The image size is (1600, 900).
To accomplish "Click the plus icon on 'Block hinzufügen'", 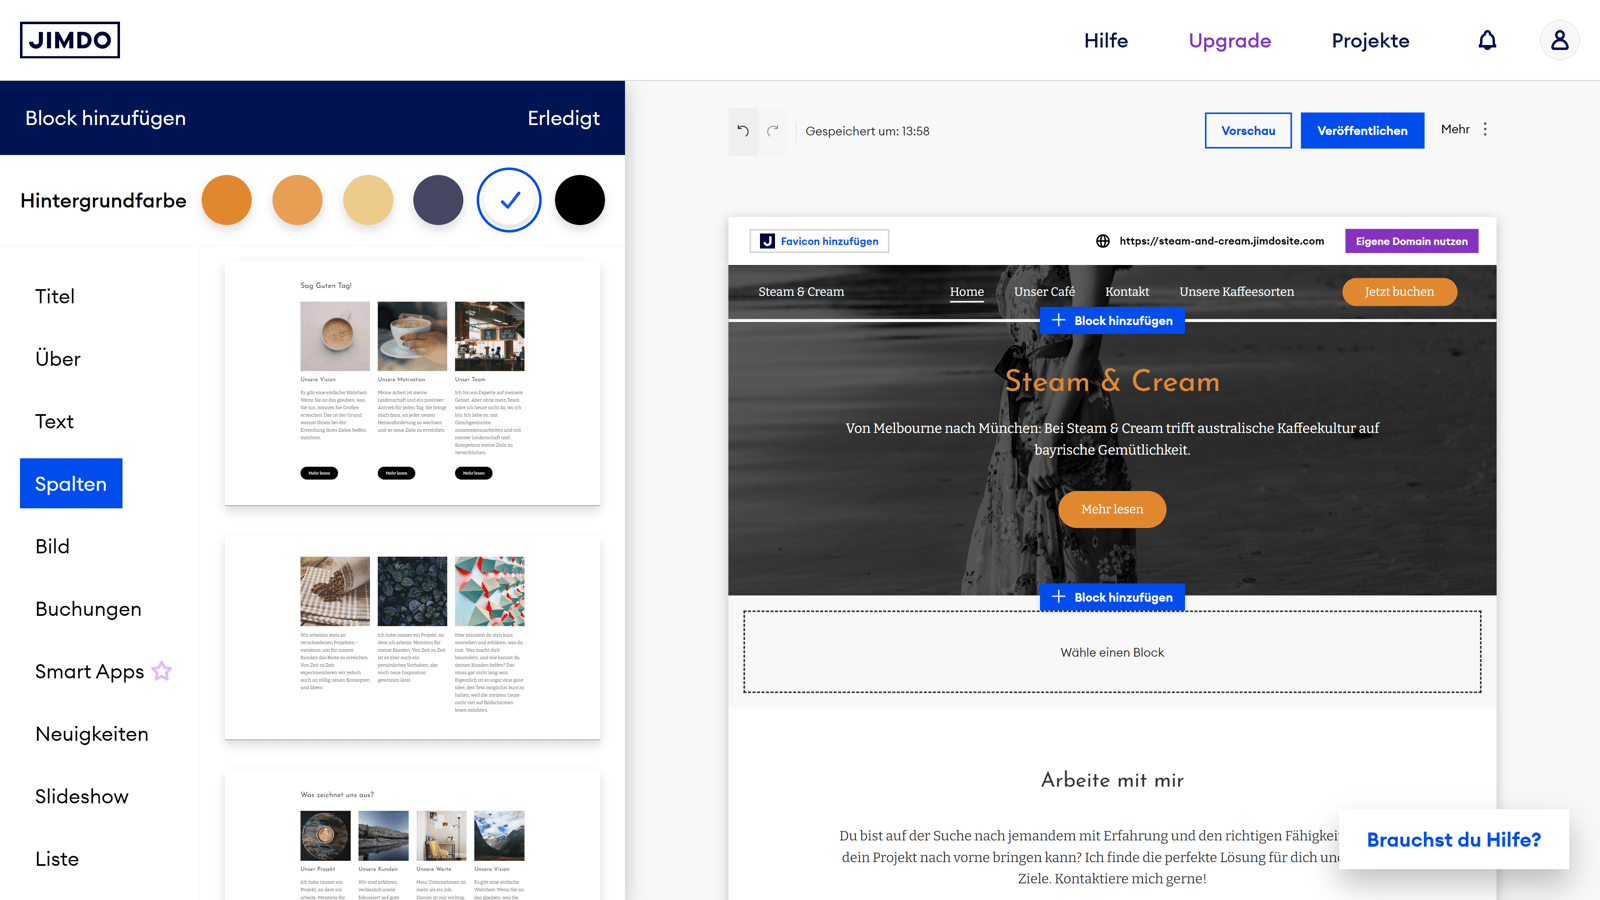I will 1059,320.
